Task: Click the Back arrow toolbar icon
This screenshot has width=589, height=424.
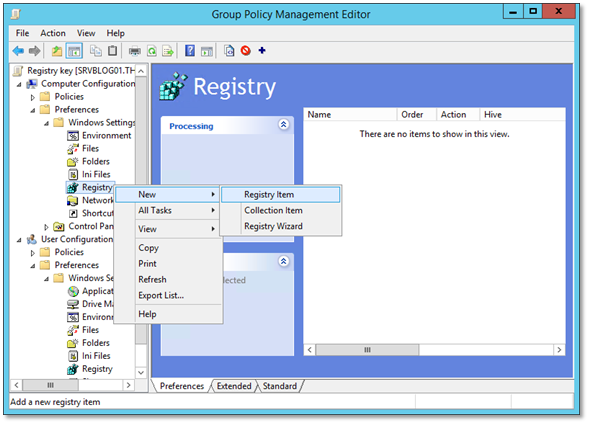Action: (x=18, y=50)
